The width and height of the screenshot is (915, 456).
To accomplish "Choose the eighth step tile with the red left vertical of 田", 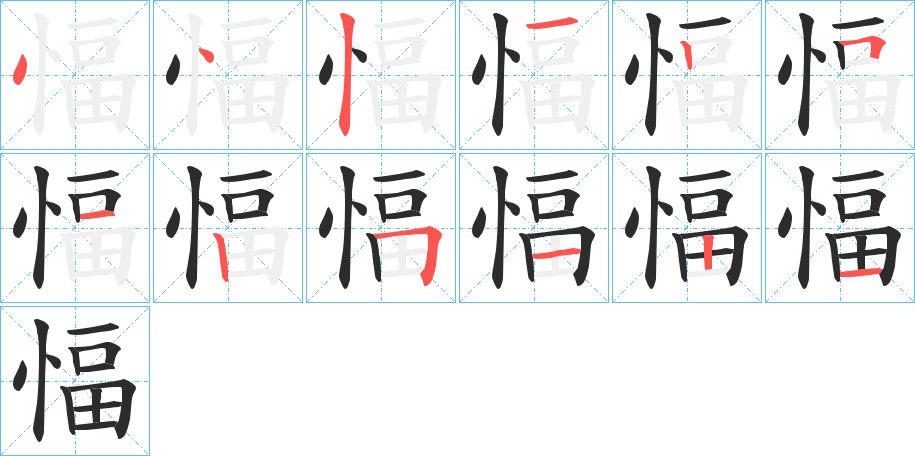I will (x=228, y=228).
